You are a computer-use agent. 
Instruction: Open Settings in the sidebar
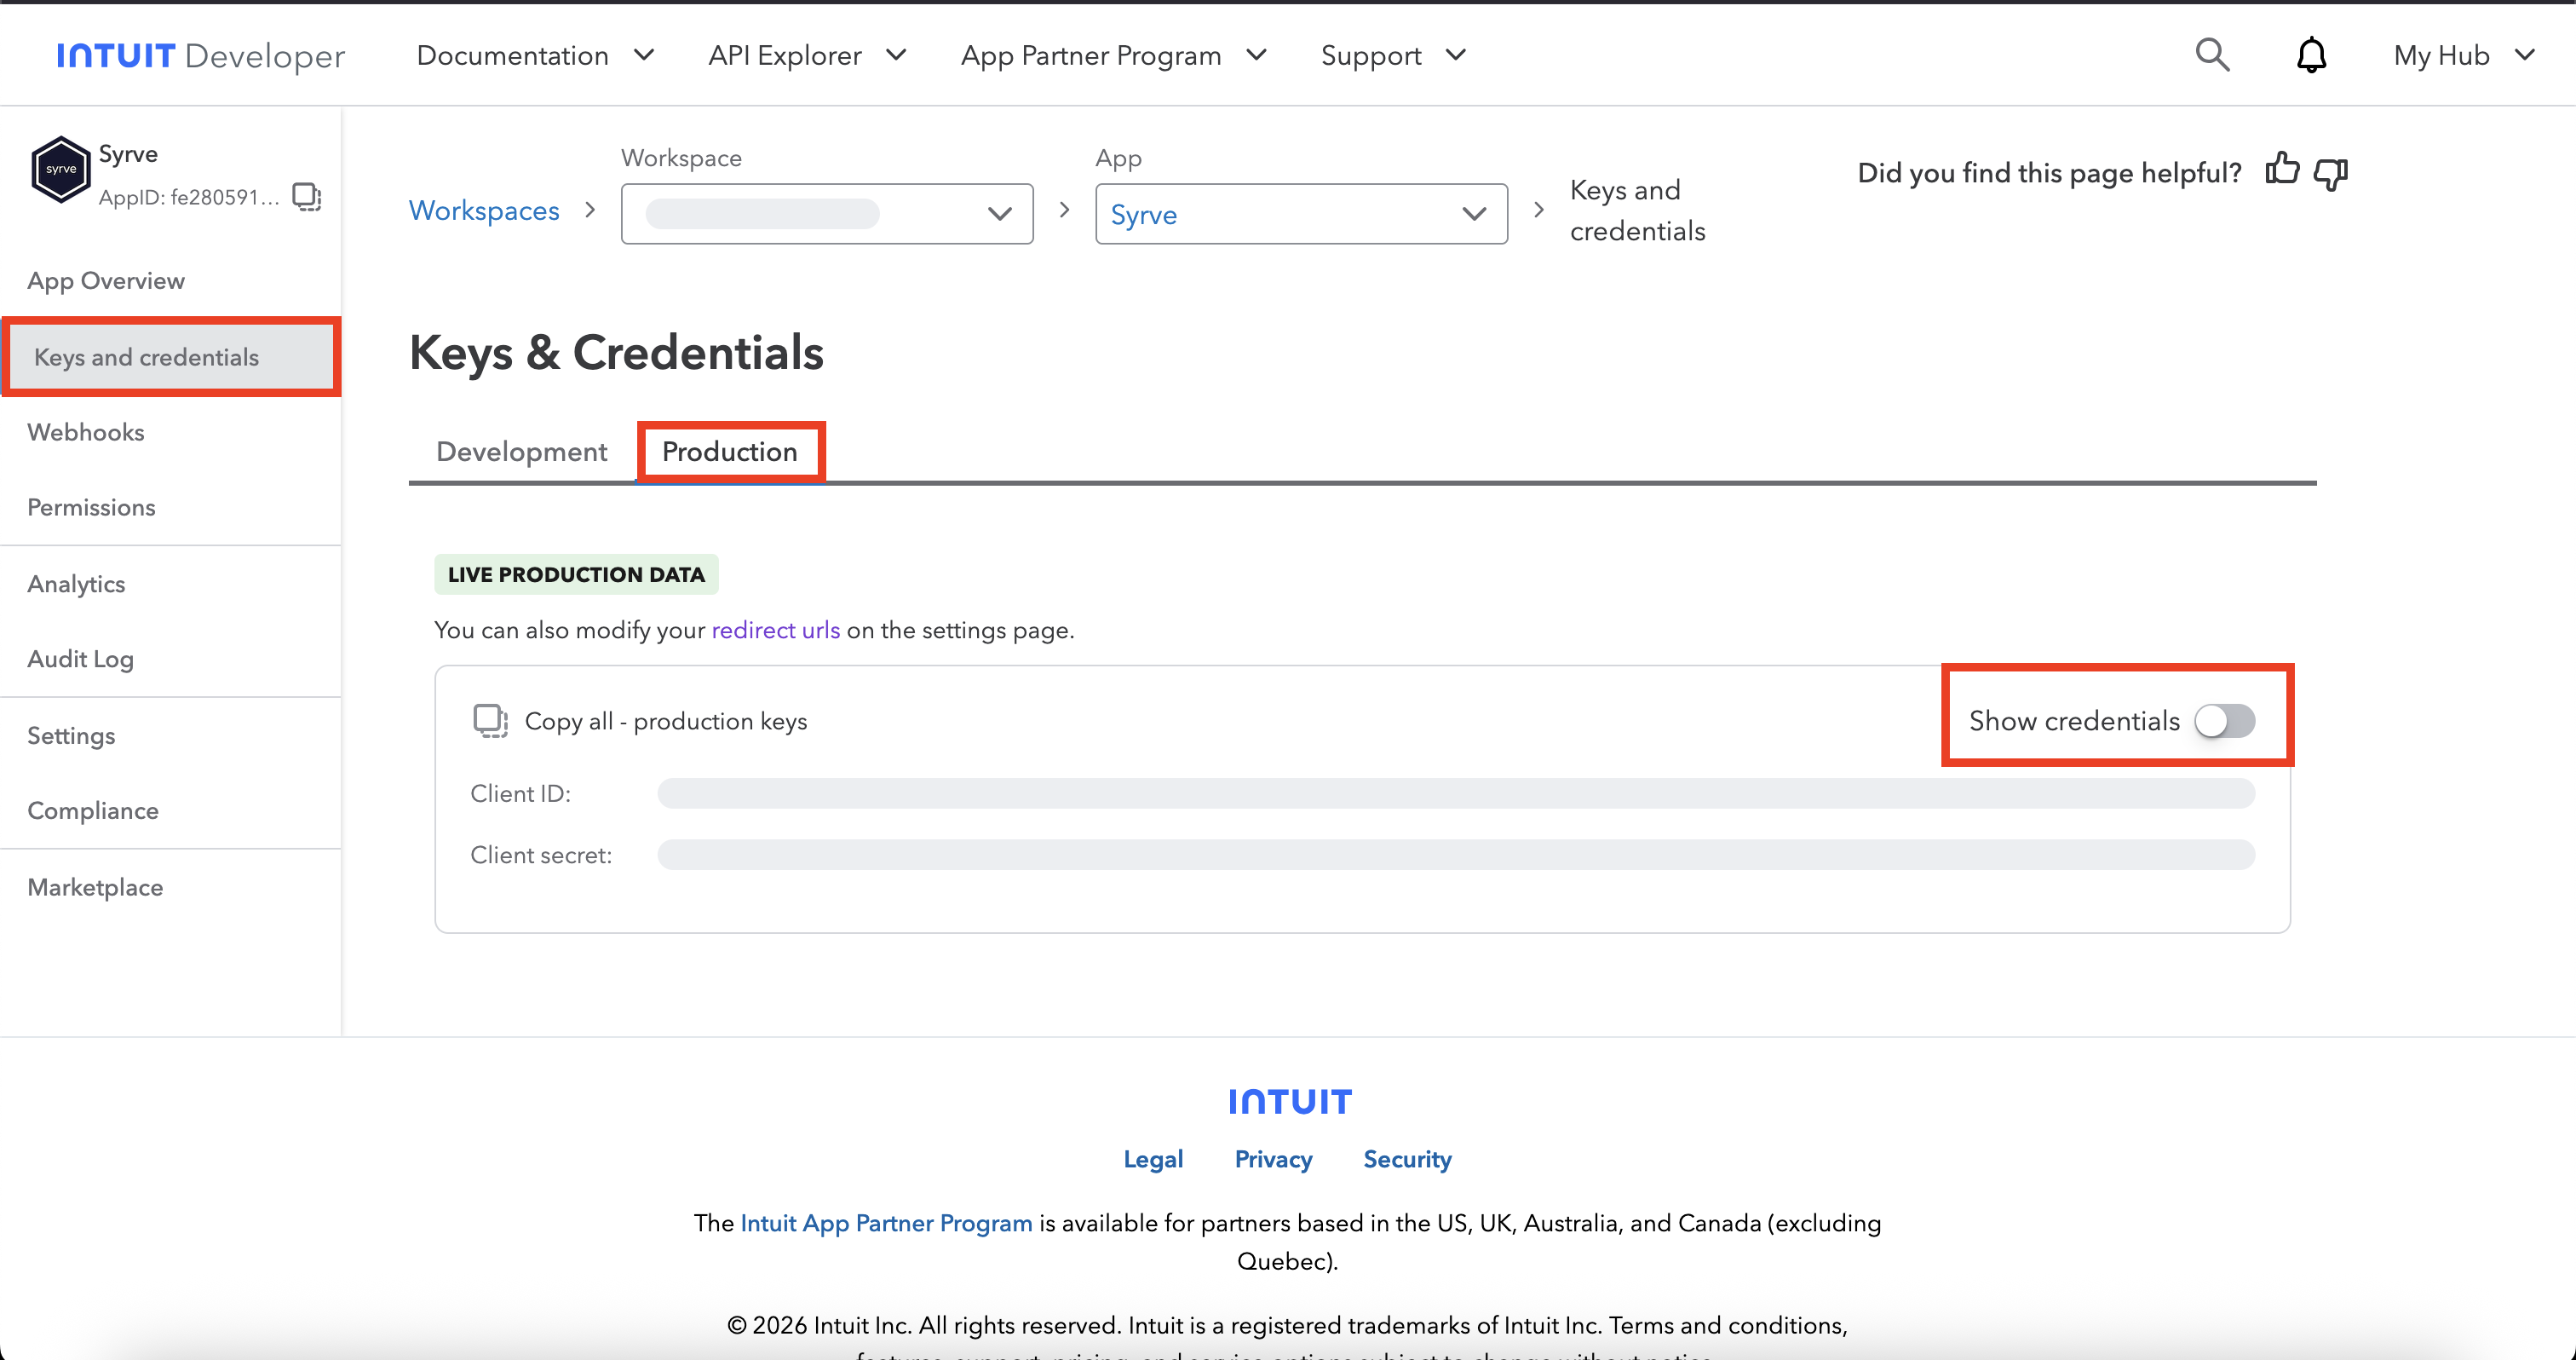71,735
